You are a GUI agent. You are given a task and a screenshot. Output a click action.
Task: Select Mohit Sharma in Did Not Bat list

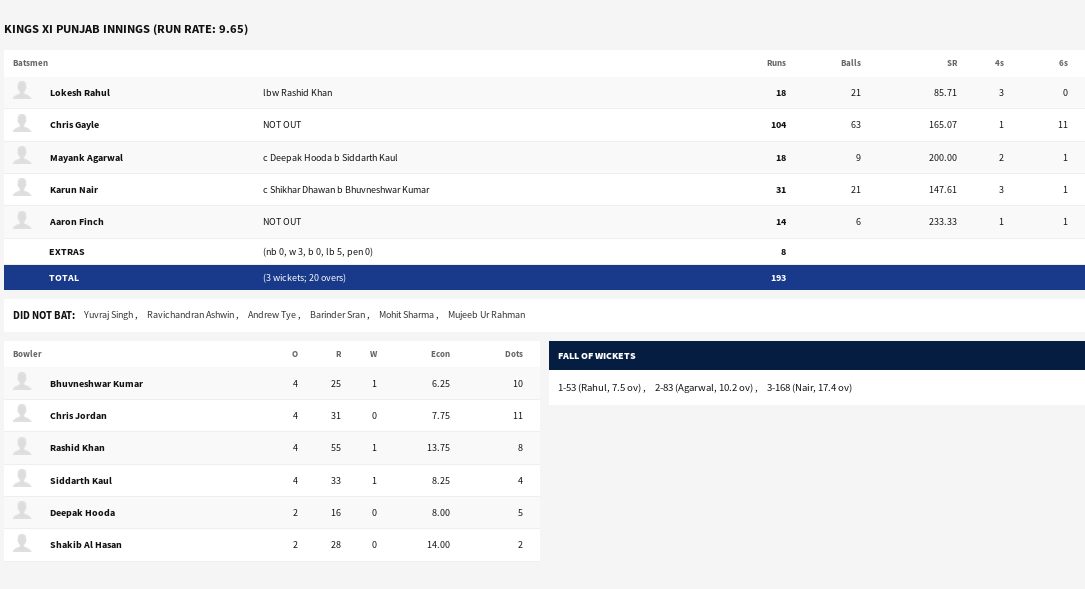tap(406, 315)
